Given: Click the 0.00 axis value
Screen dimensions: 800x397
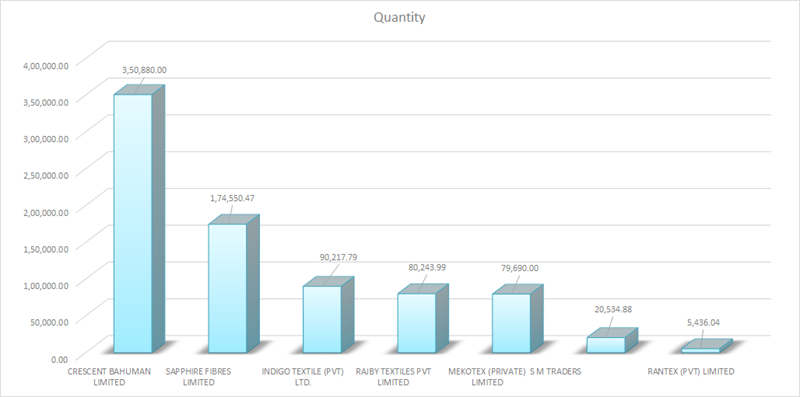Looking at the screenshot, I should click(59, 359).
